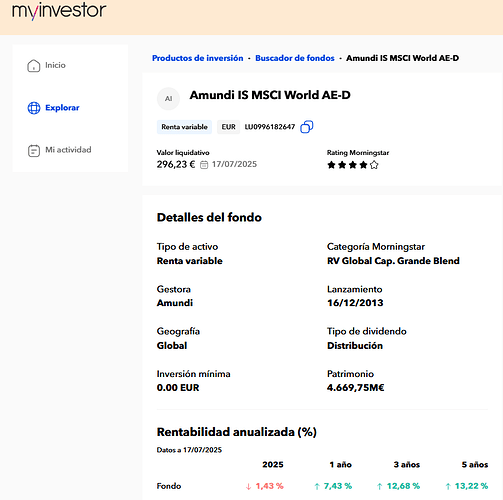The image size is (503, 500).
Task: Click the Inversión mínima label
Action: tap(194, 374)
